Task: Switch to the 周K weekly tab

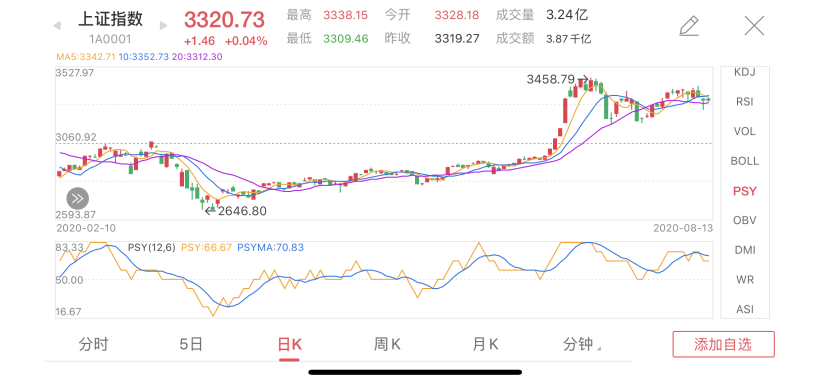Action: click(387, 344)
